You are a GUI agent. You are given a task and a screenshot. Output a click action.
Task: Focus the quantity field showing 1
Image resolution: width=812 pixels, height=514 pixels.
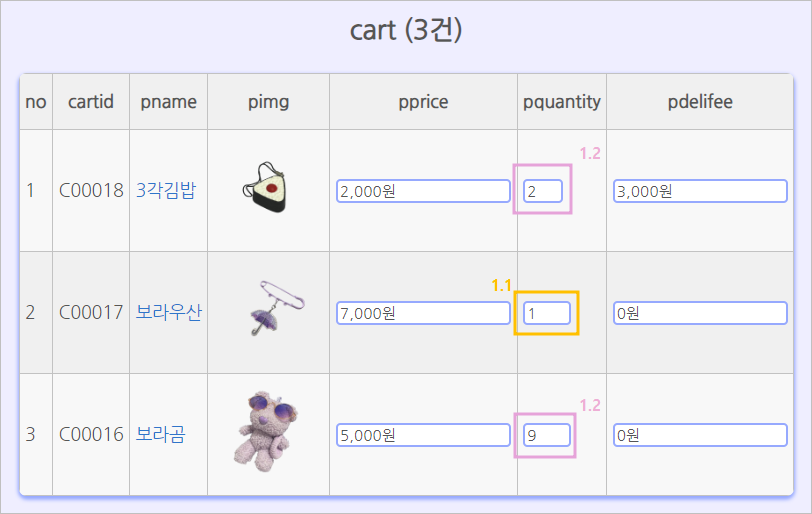click(x=547, y=313)
